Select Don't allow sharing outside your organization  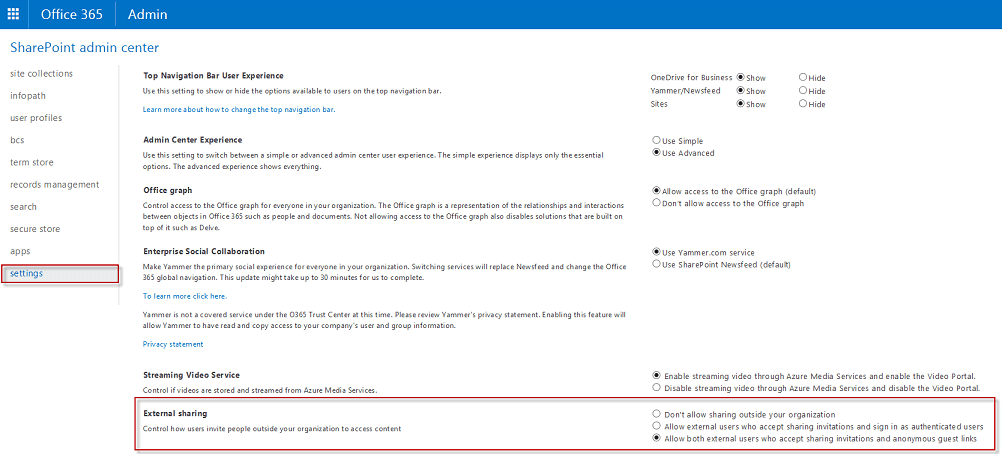[656, 414]
